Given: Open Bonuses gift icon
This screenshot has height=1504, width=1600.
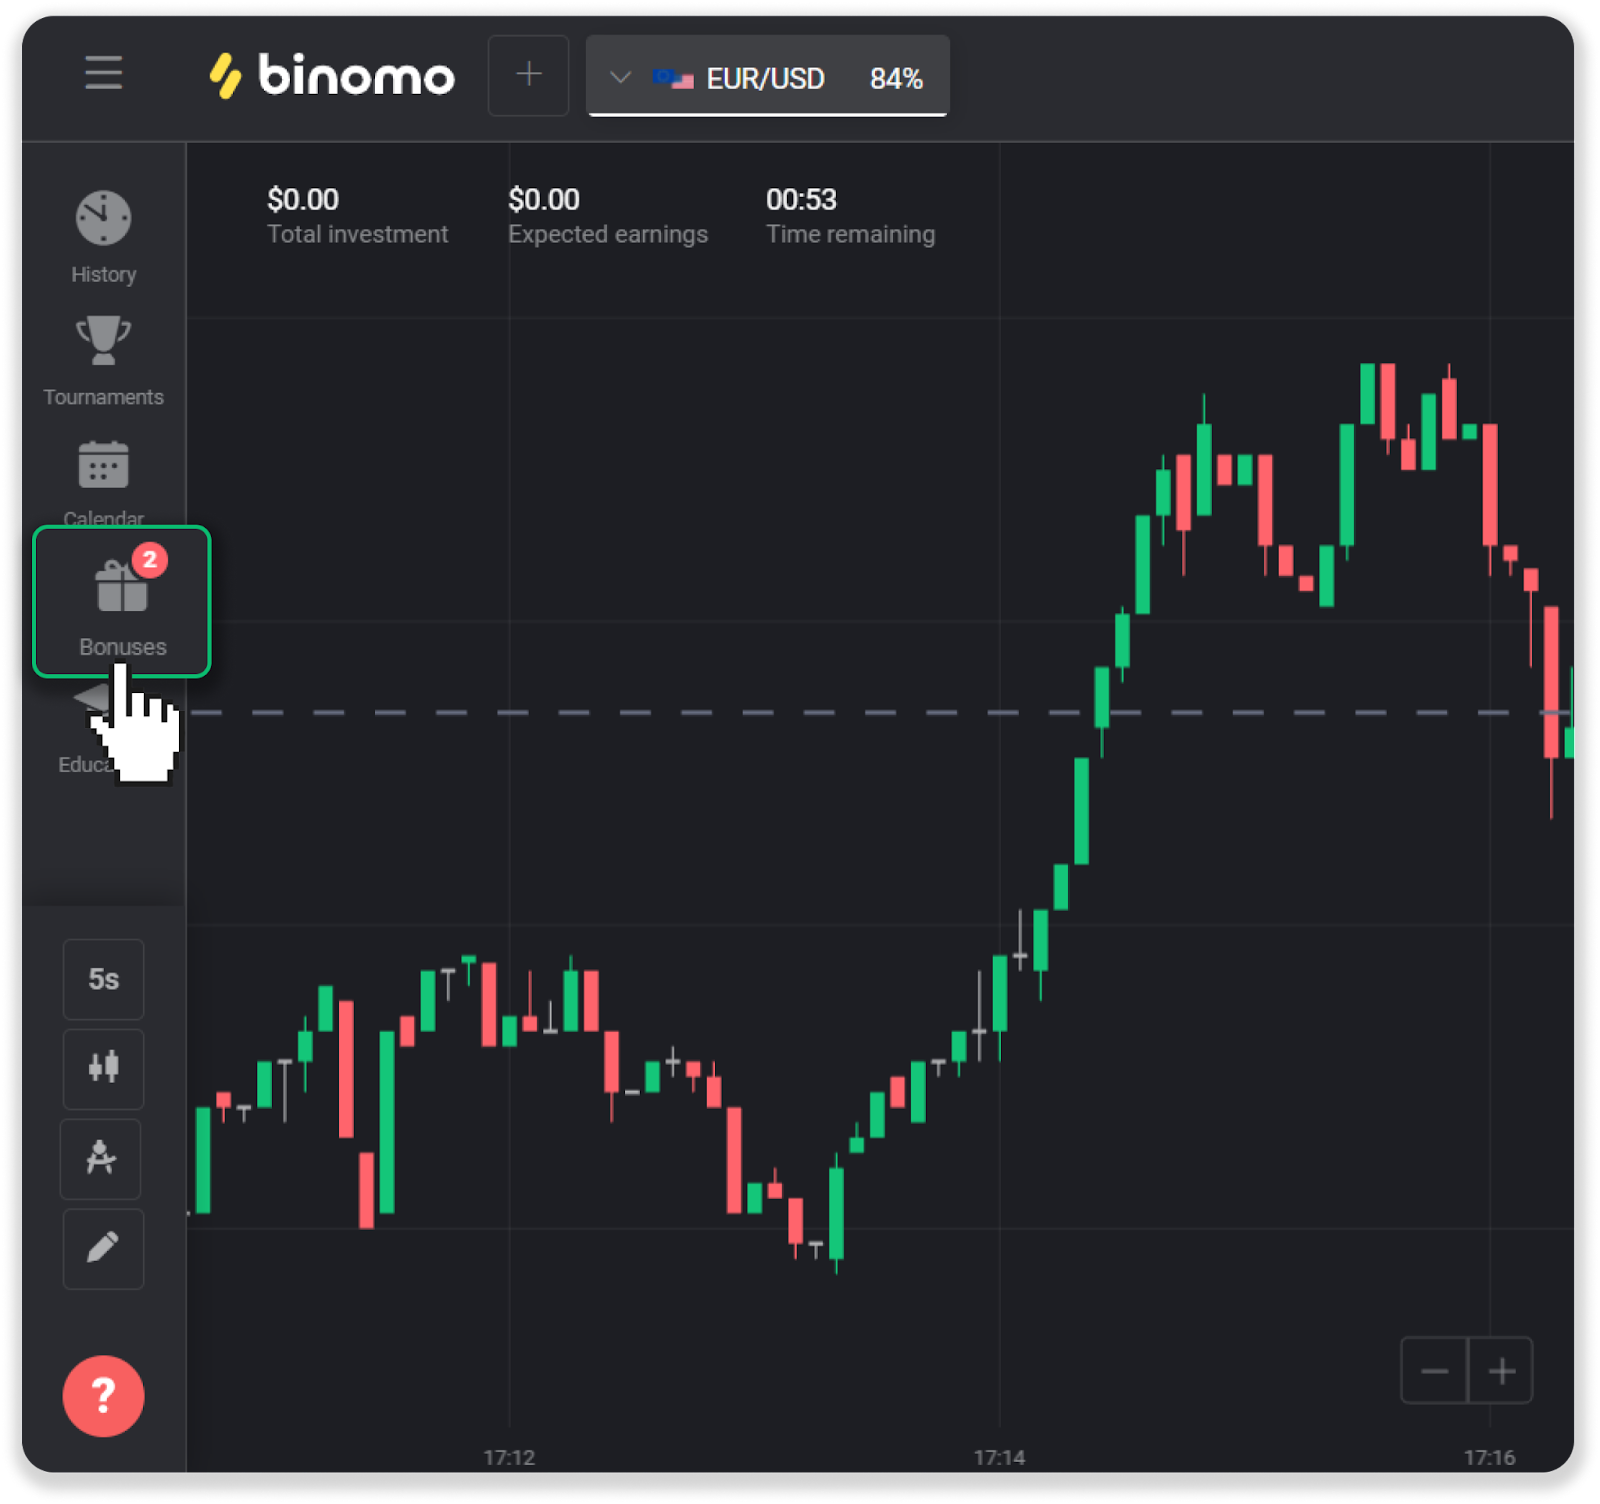Looking at the screenshot, I should tap(121, 588).
